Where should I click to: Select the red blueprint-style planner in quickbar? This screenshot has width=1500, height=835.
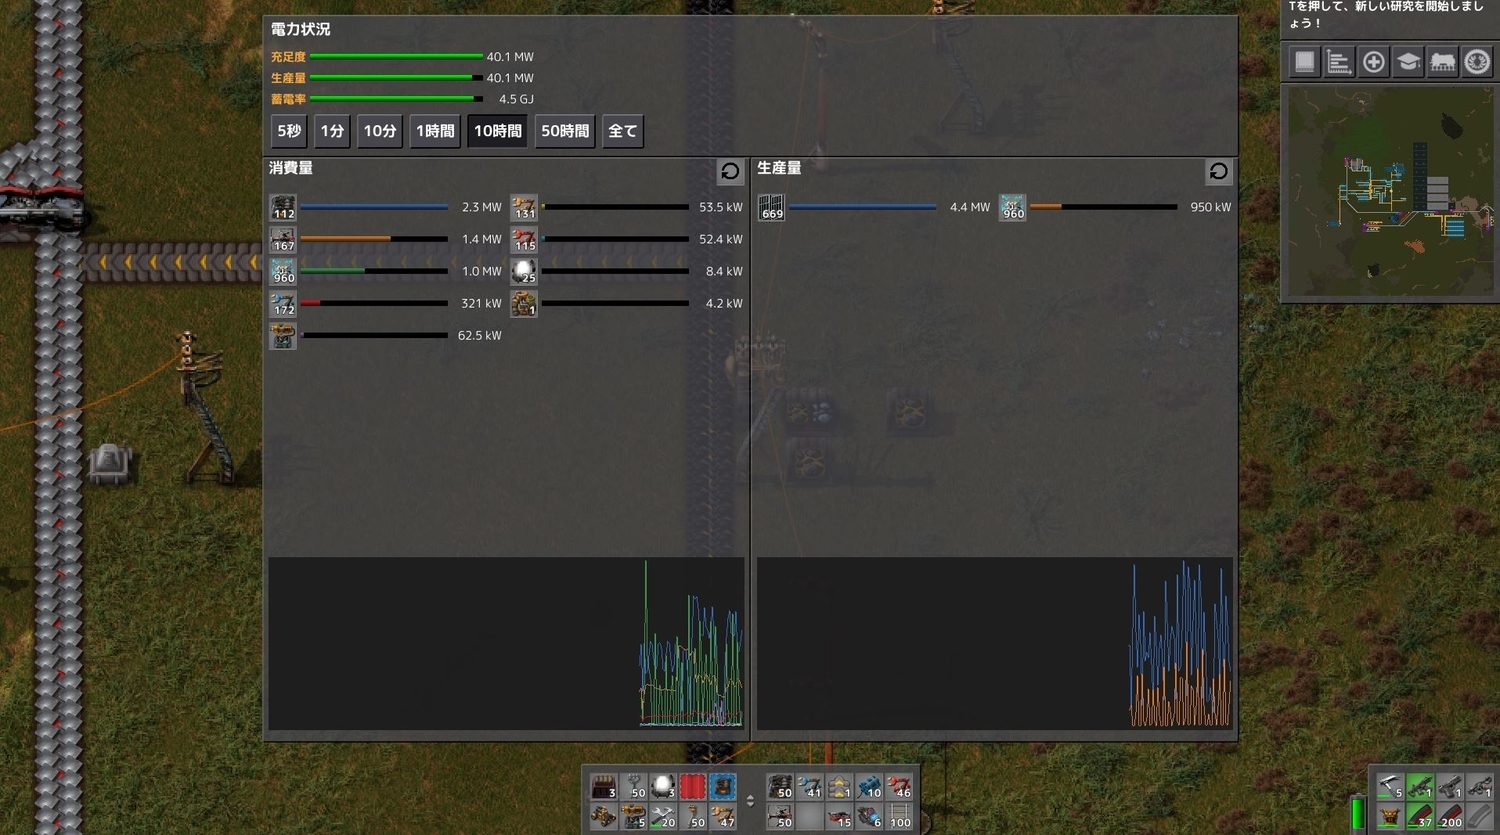point(693,786)
